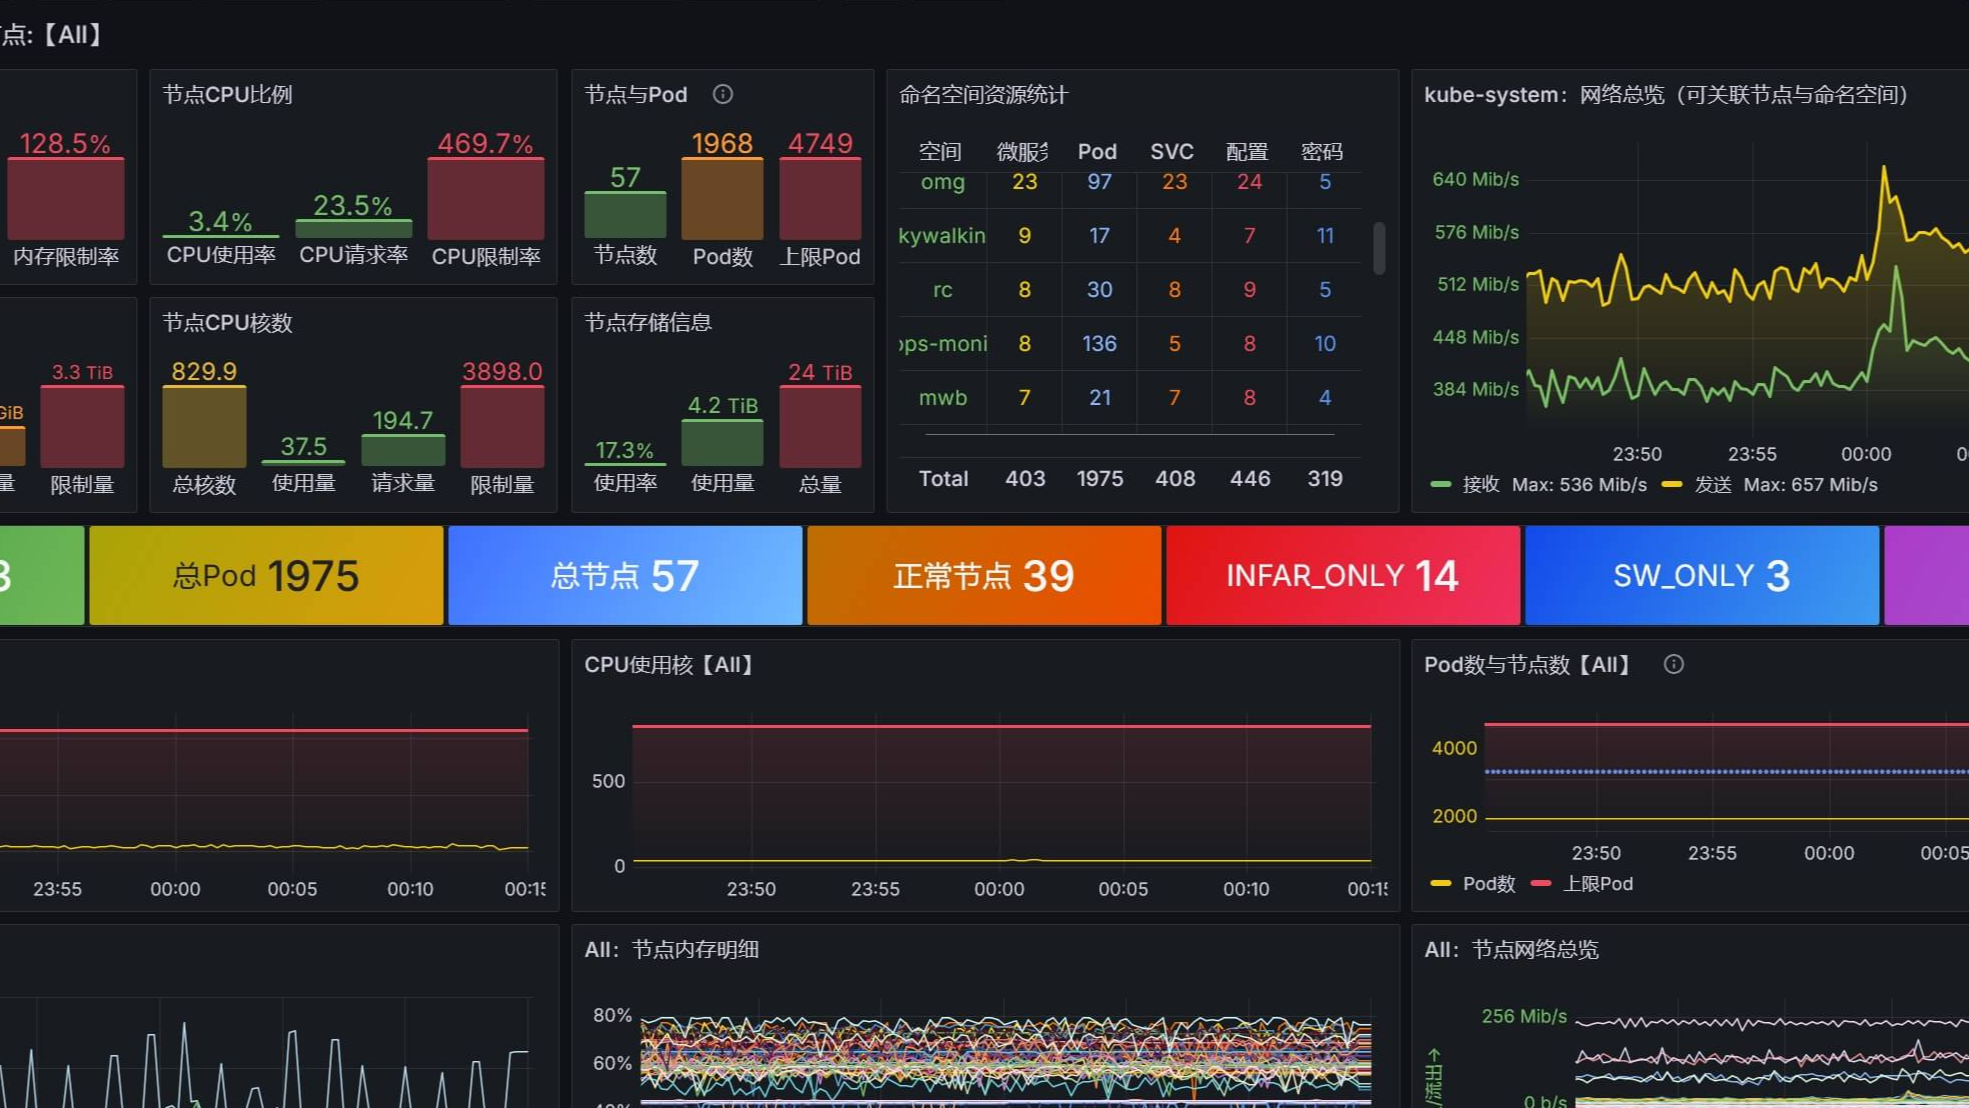Sort table by the 微服务 column header
Image resolution: width=1969 pixels, height=1108 pixels.
tap(1023, 151)
